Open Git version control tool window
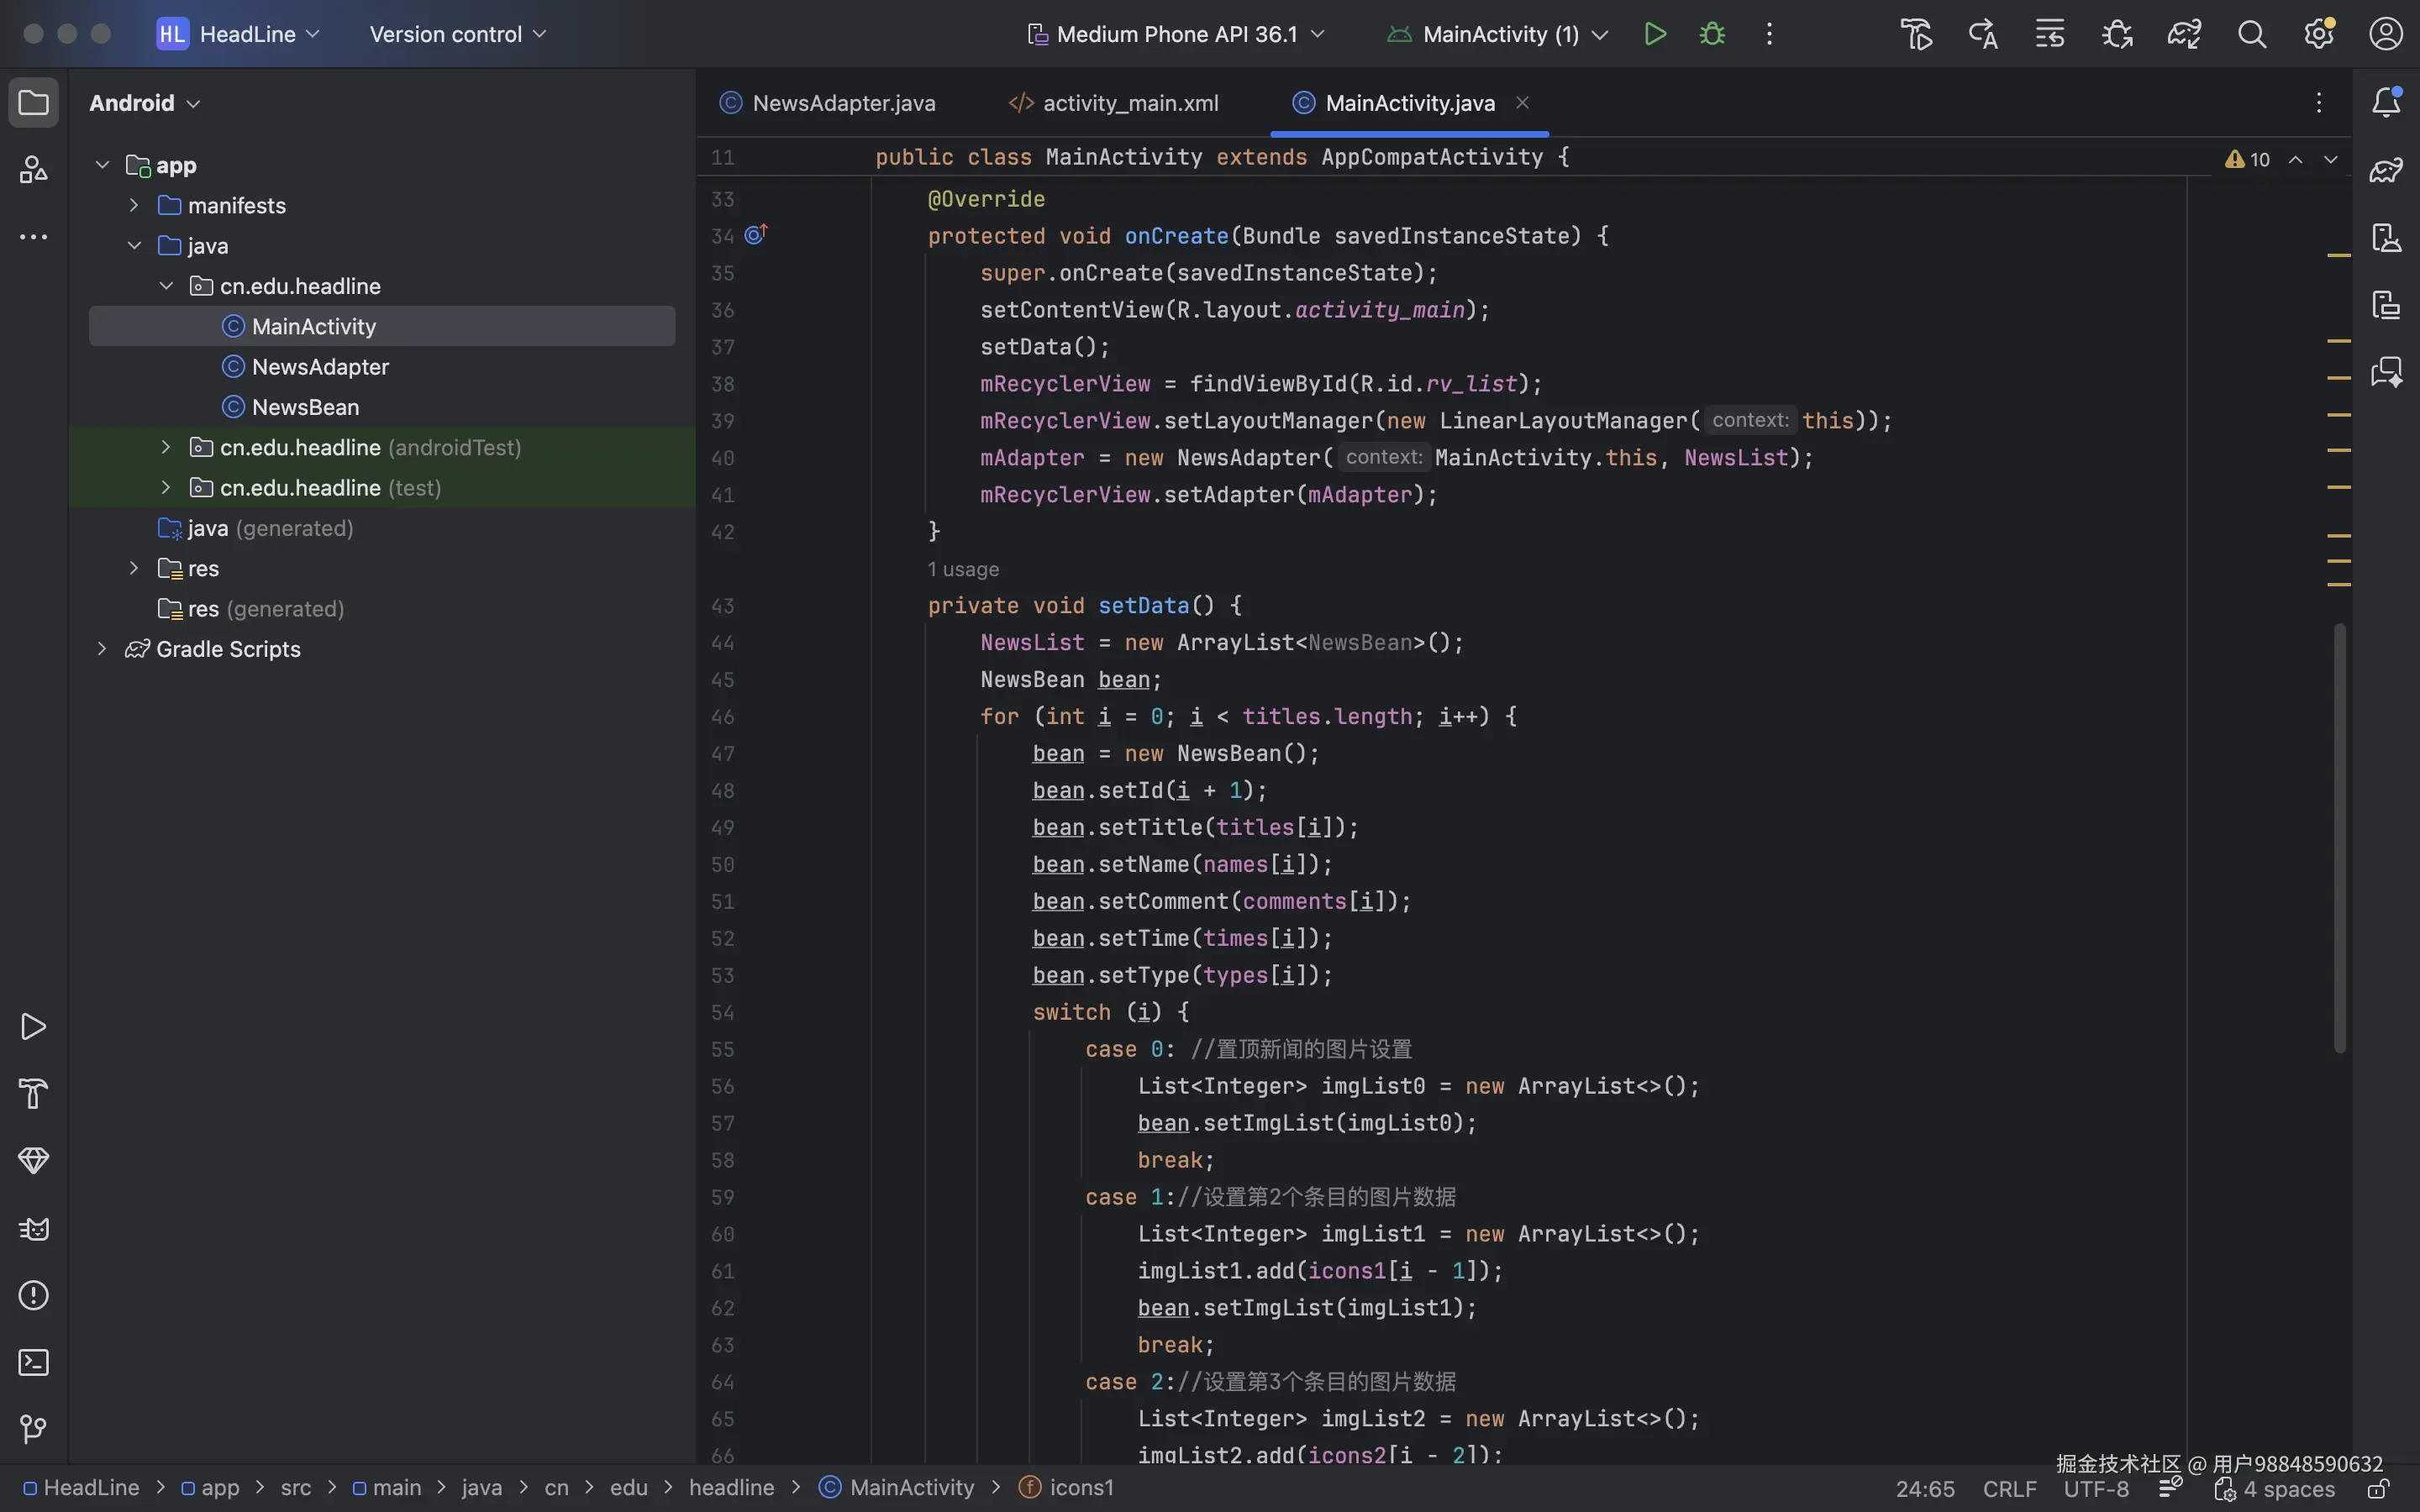 point(33,1430)
